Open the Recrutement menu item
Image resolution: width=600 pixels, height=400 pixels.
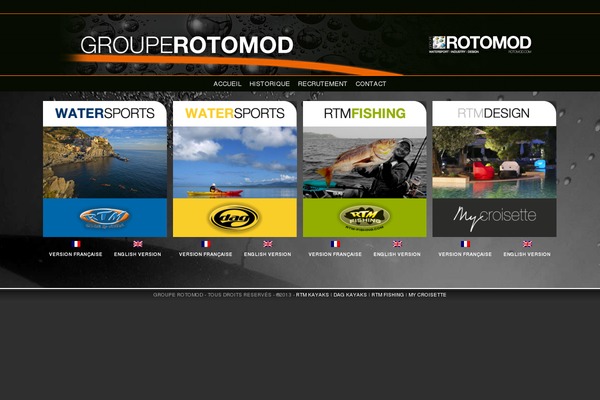(x=322, y=84)
